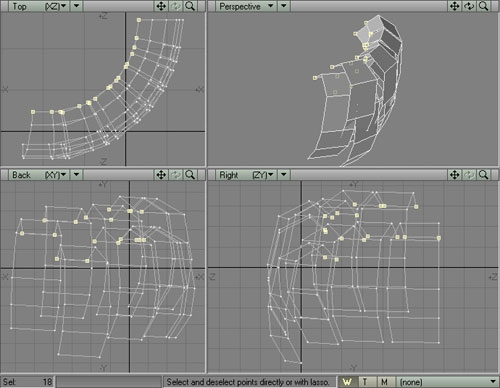The height and width of the screenshot is (388, 500).
Task: Expand the (none) vertex map dropdown
Action: 447,382
